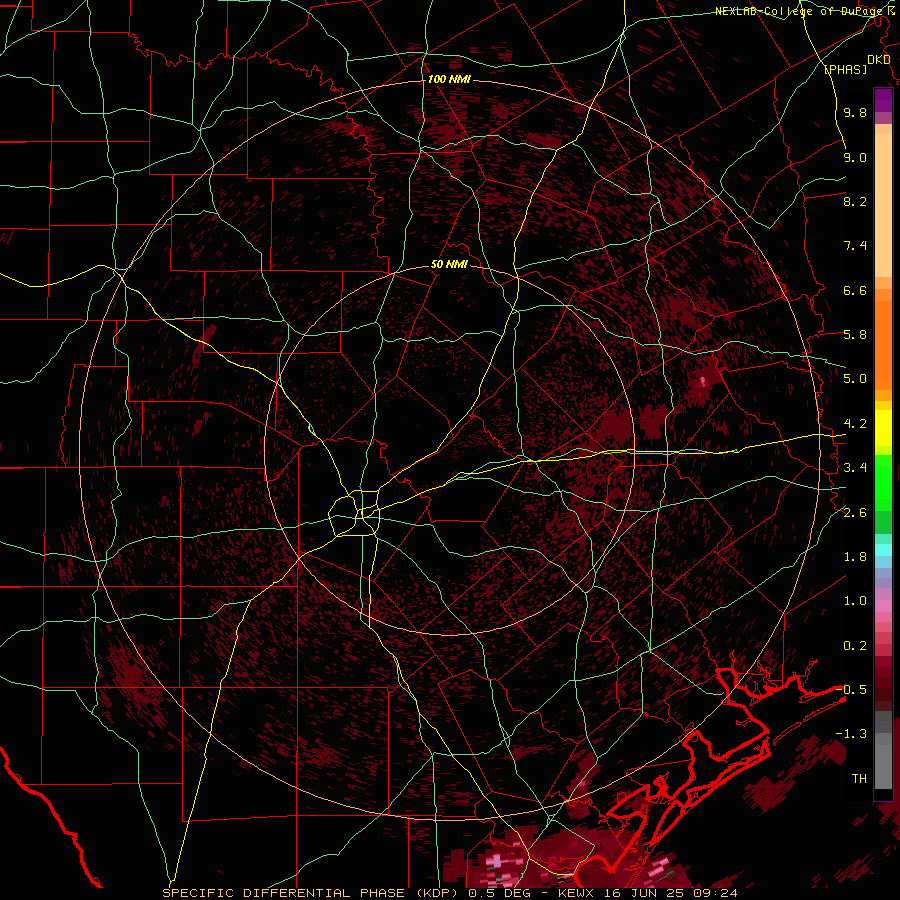The height and width of the screenshot is (900, 900).
Task: Click the 2.6 scale value
Action: pos(855,513)
